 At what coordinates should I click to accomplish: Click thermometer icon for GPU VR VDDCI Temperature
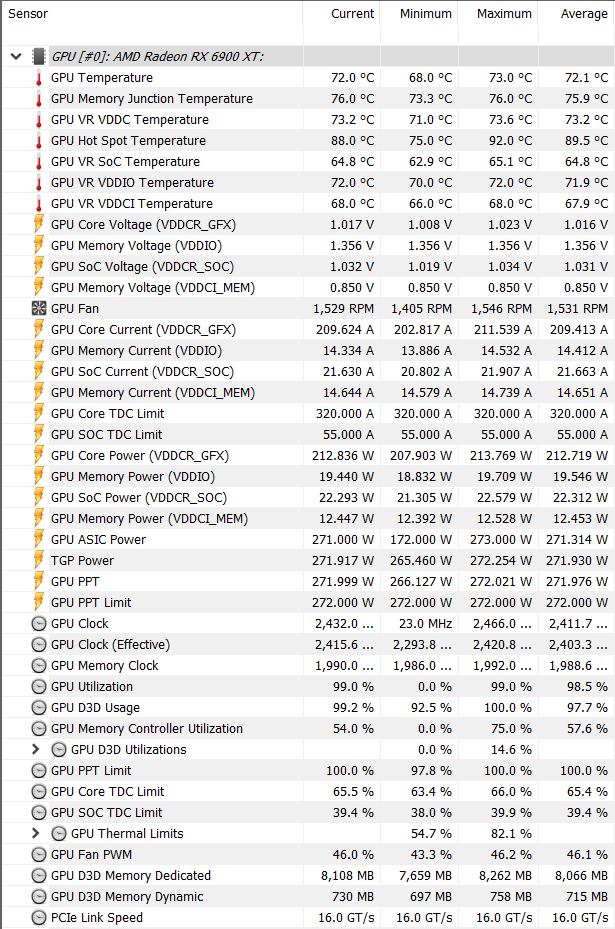coord(39,204)
